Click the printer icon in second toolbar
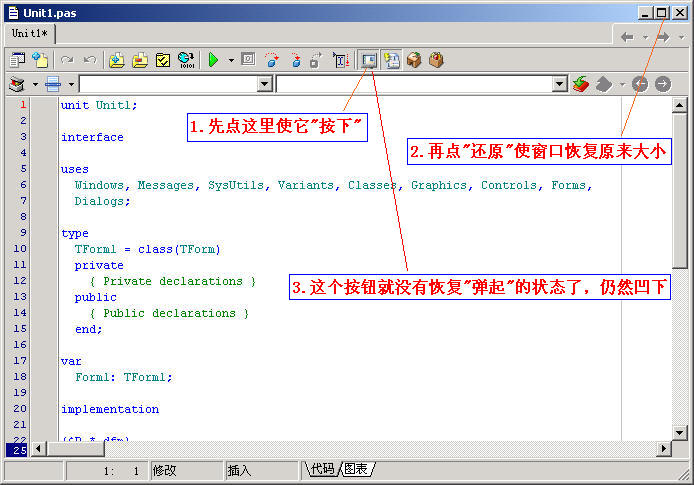 coord(52,84)
